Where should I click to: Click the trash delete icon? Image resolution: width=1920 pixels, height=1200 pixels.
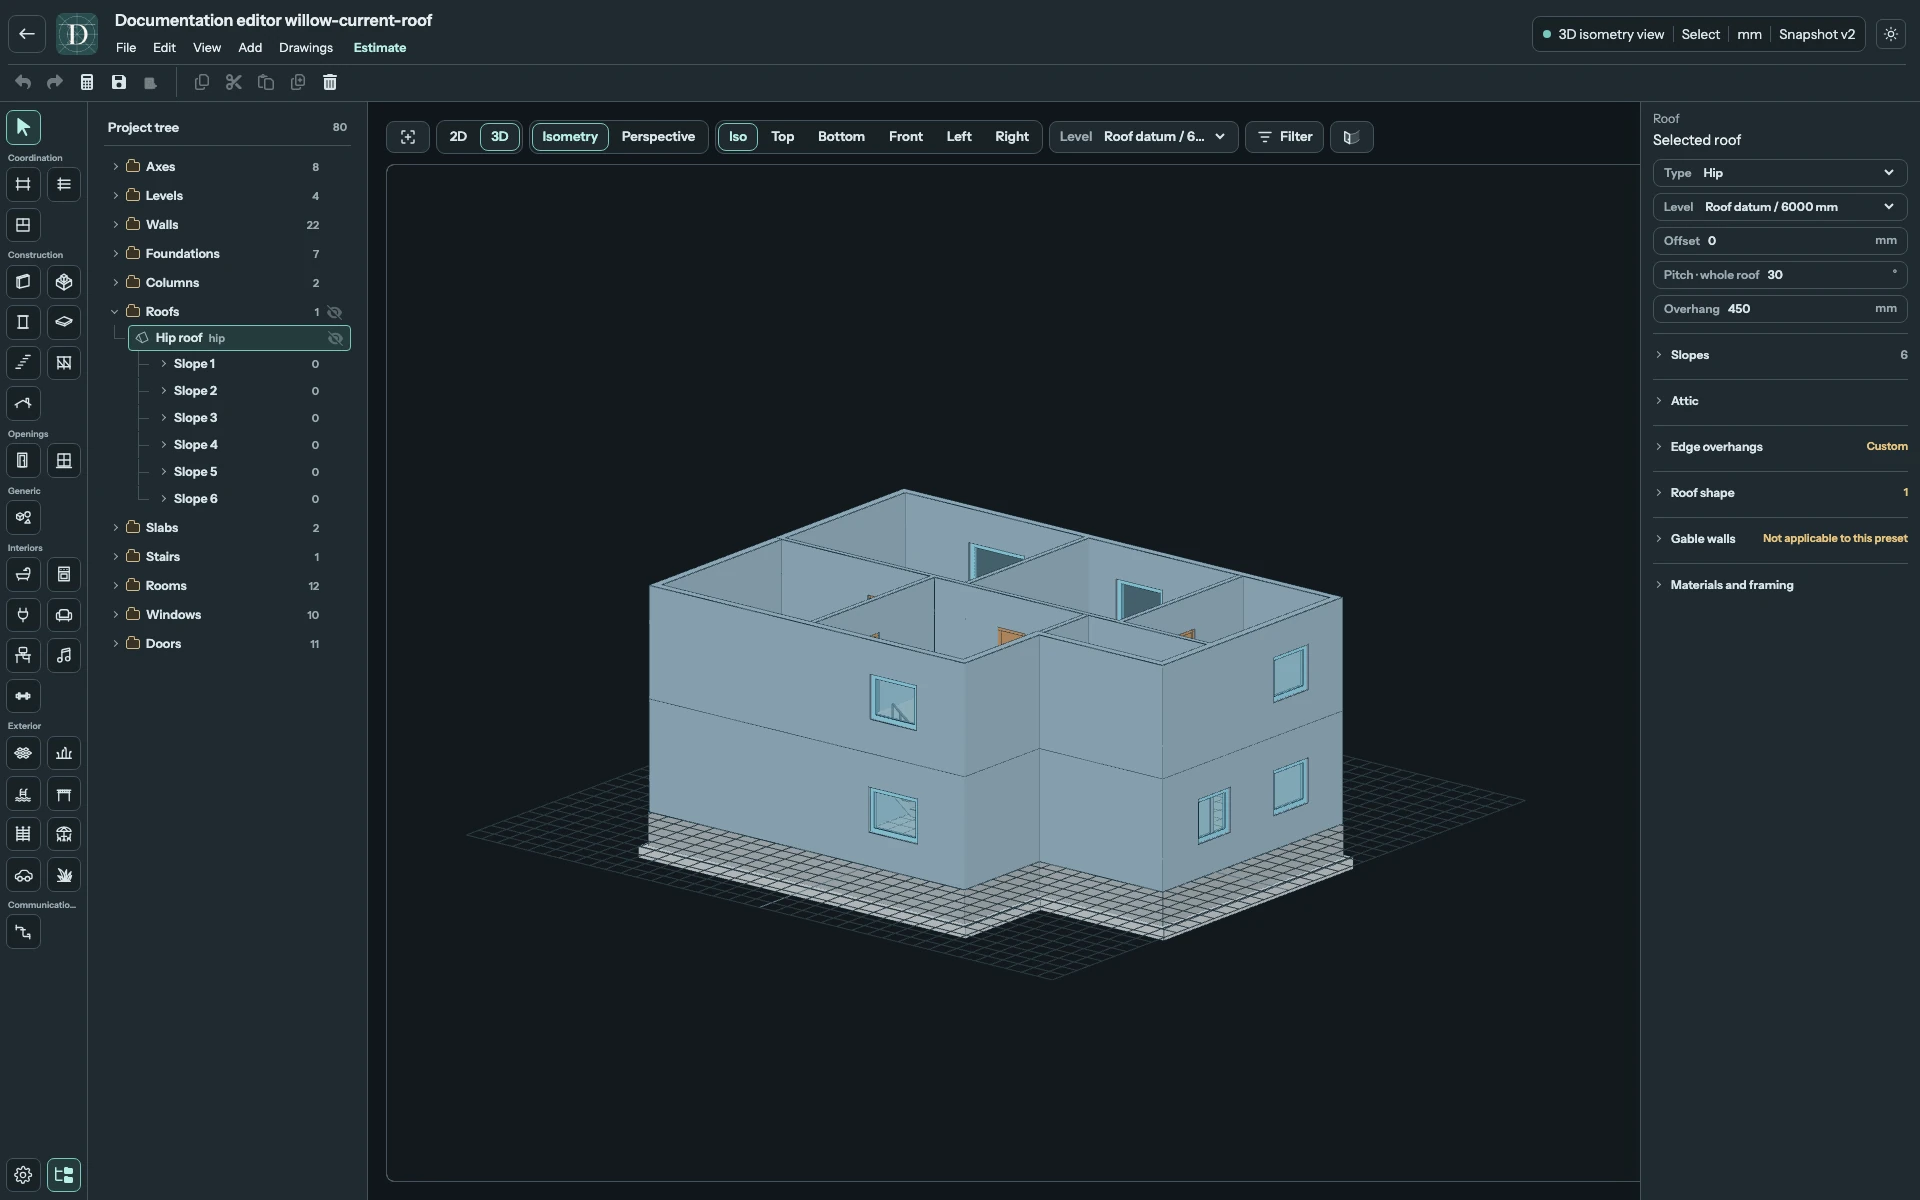point(330,82)
